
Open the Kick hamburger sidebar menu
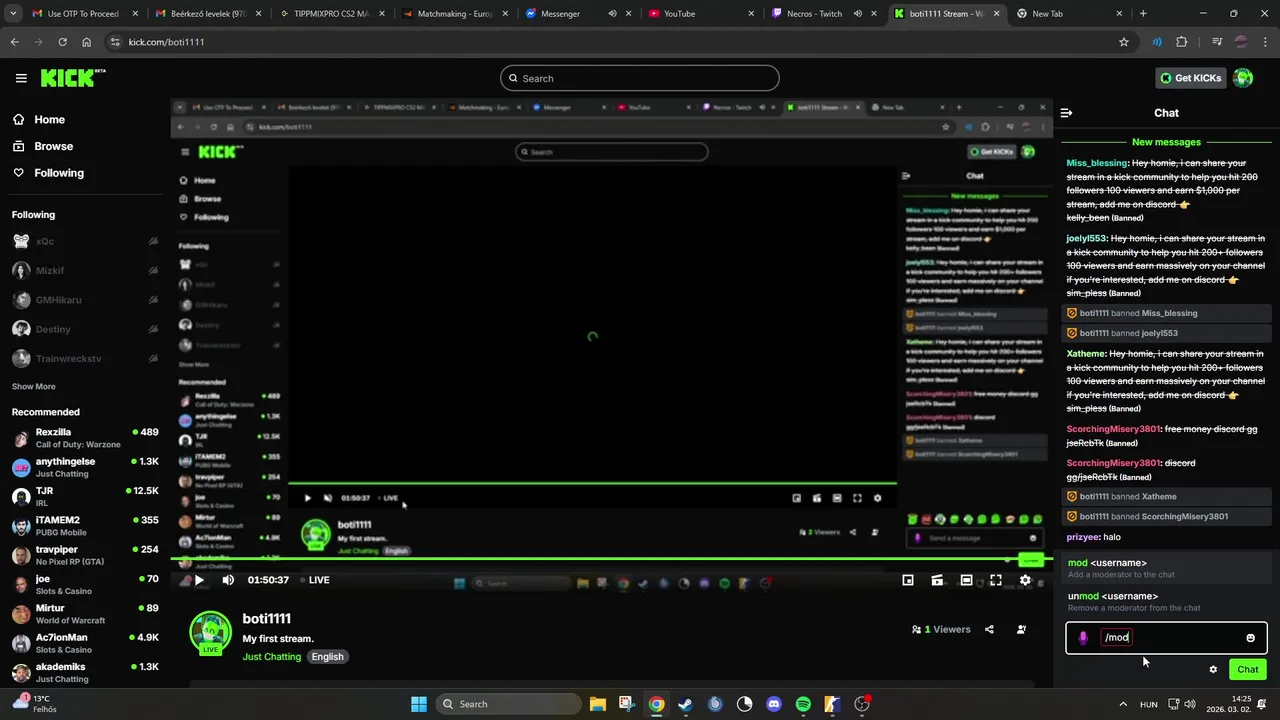[x=21, y=78]
